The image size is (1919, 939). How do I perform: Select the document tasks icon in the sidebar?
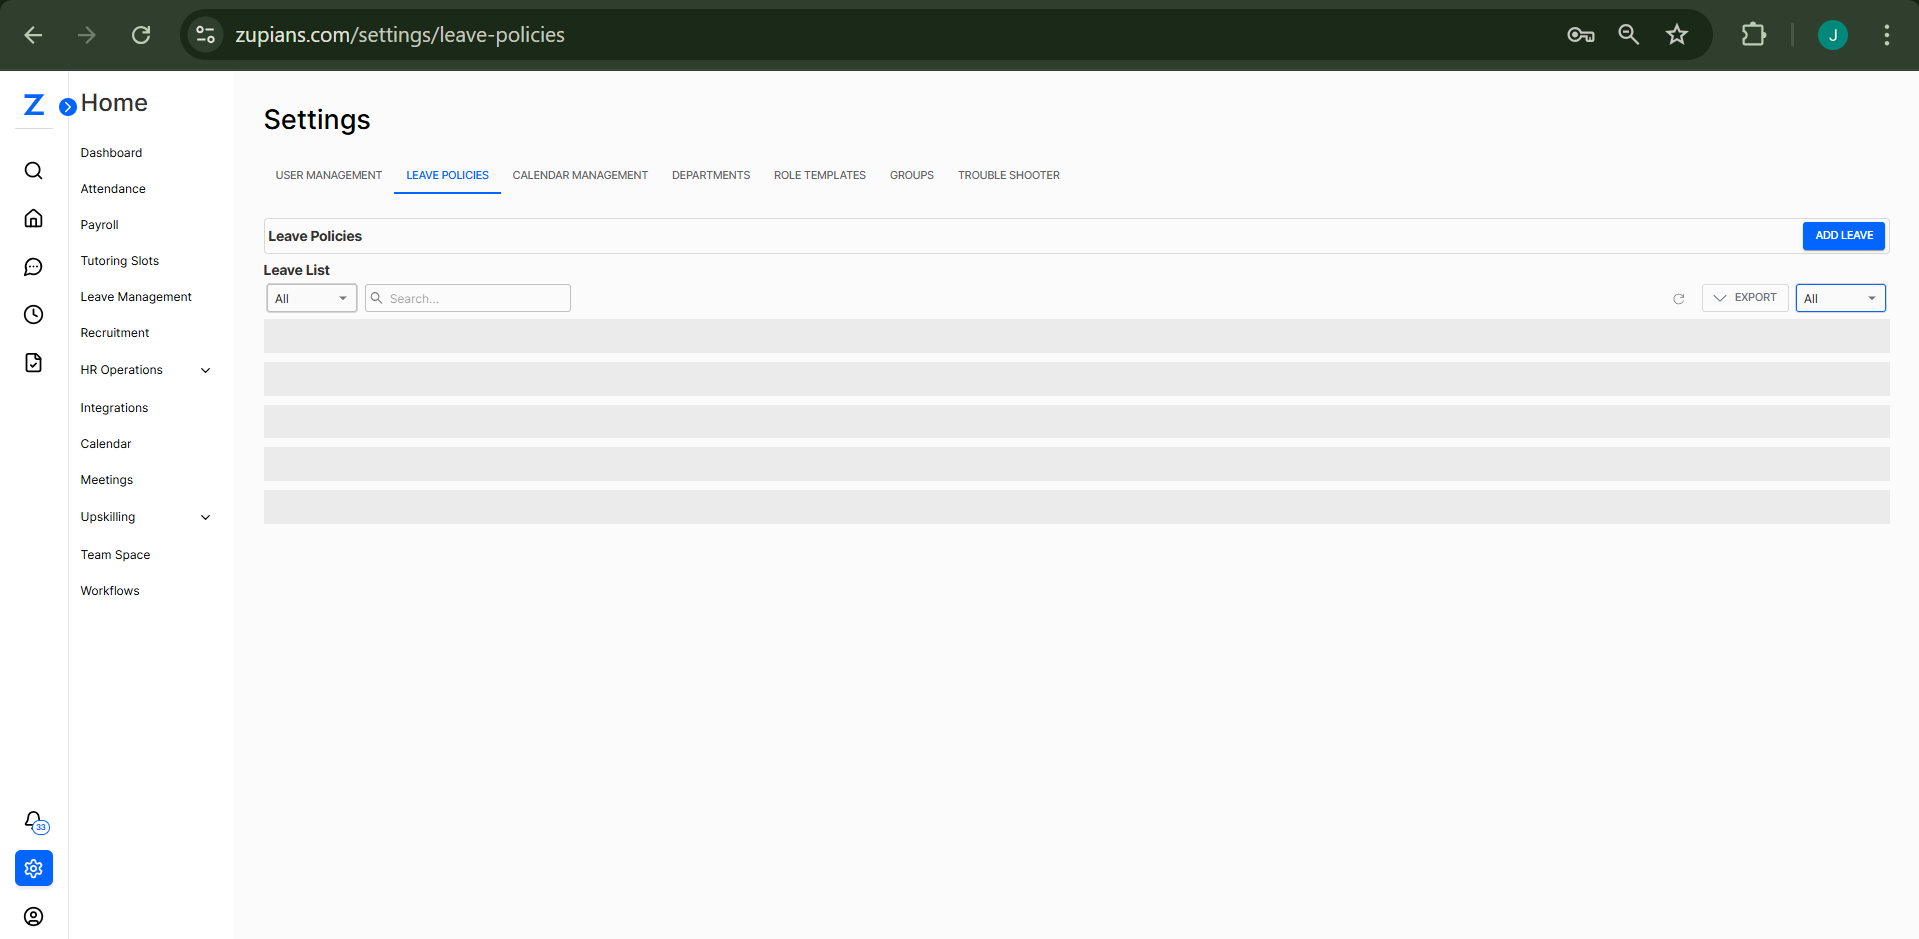[33, 362]
